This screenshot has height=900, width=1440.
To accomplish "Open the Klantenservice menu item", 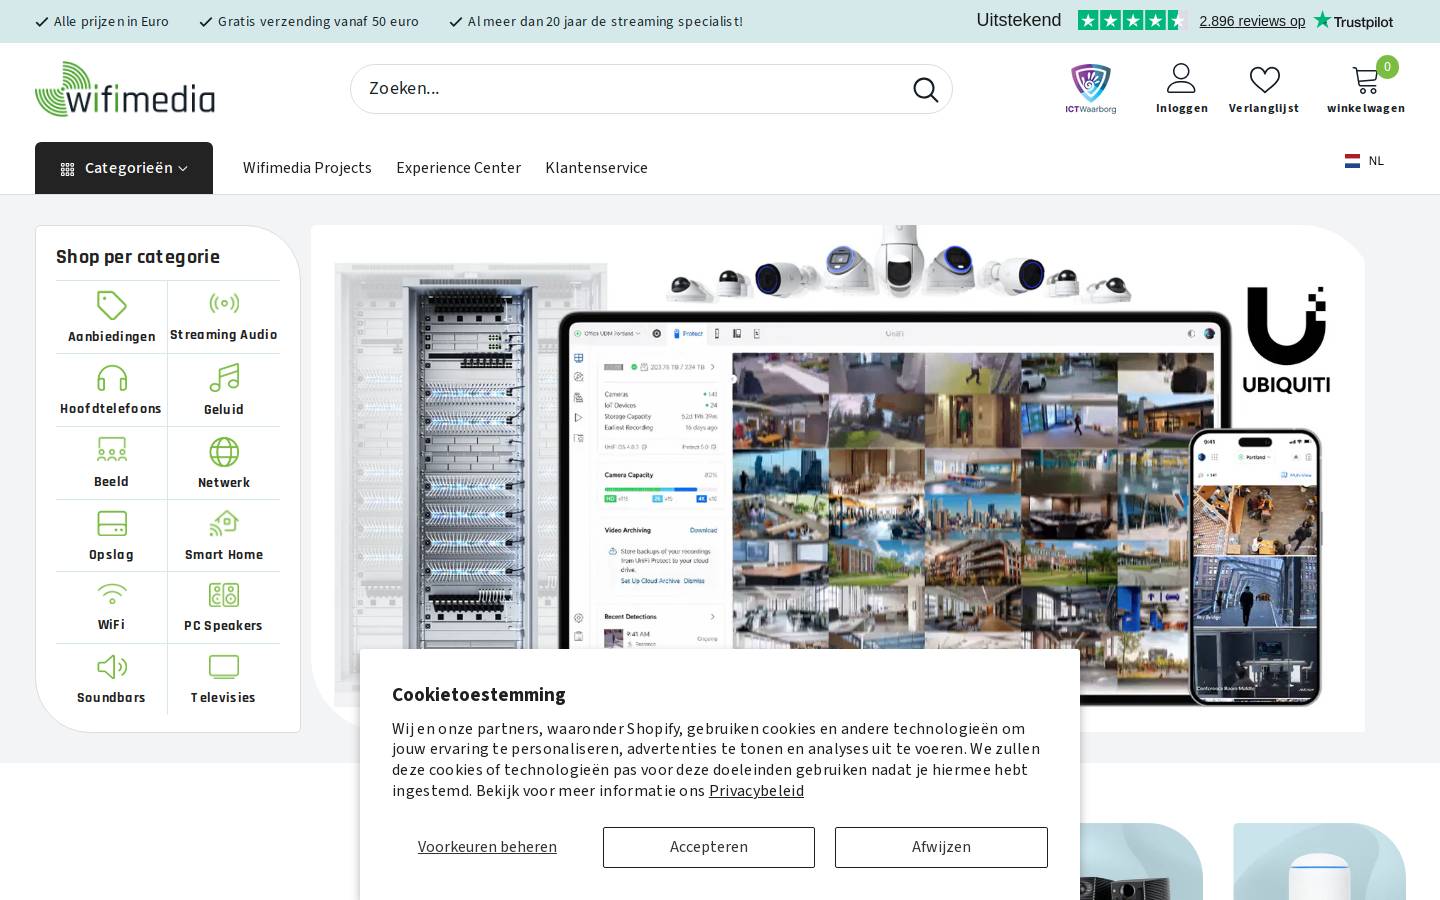I will click(596, 168).
